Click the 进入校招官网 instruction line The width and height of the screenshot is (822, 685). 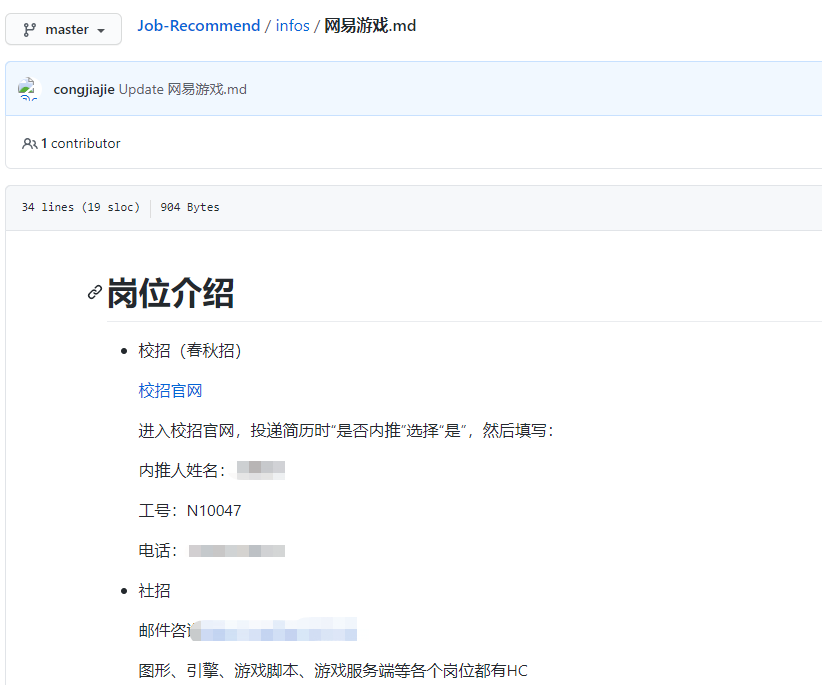tap(347, 431)
